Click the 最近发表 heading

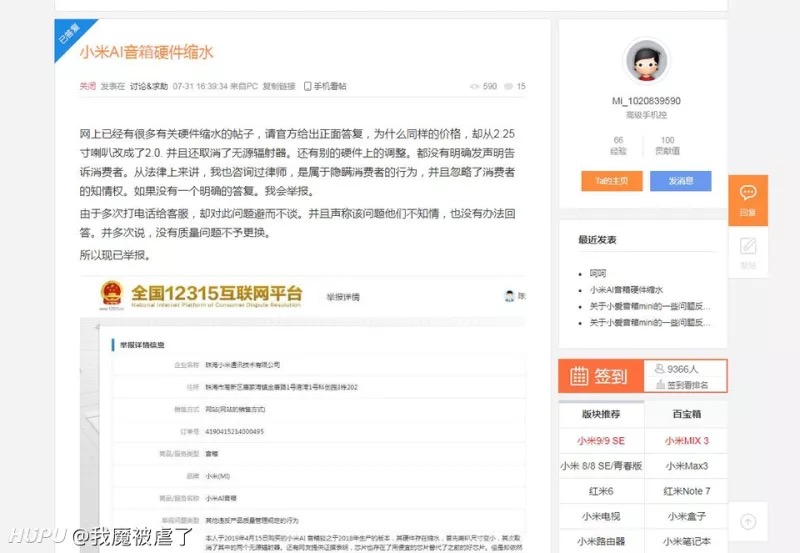coord(597,240)
